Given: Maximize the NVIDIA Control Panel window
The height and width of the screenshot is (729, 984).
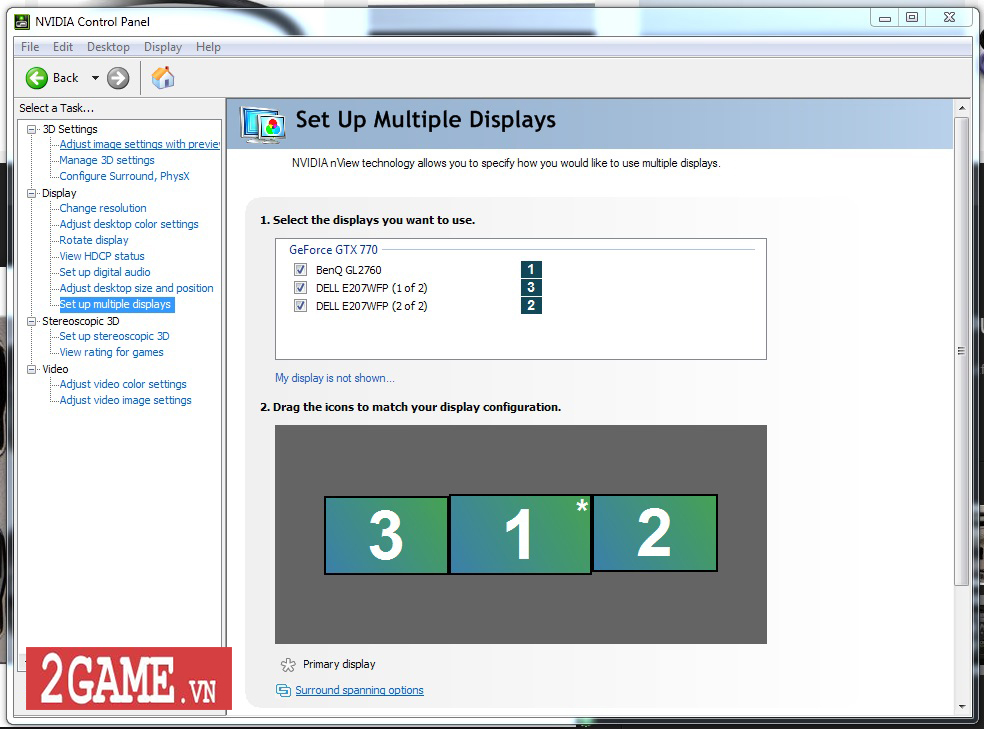Looking at the screenshot, I should pyautogui.click(x=912, y=18).
